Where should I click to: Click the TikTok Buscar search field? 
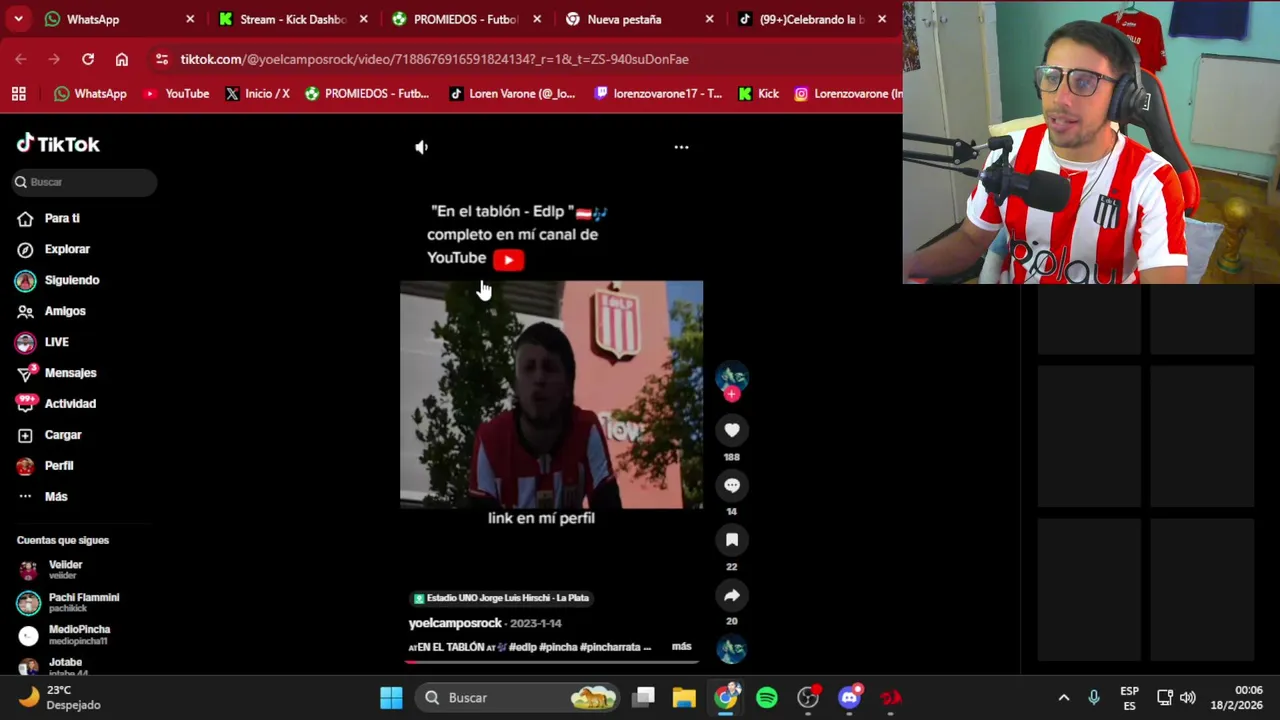pos(85,182)
